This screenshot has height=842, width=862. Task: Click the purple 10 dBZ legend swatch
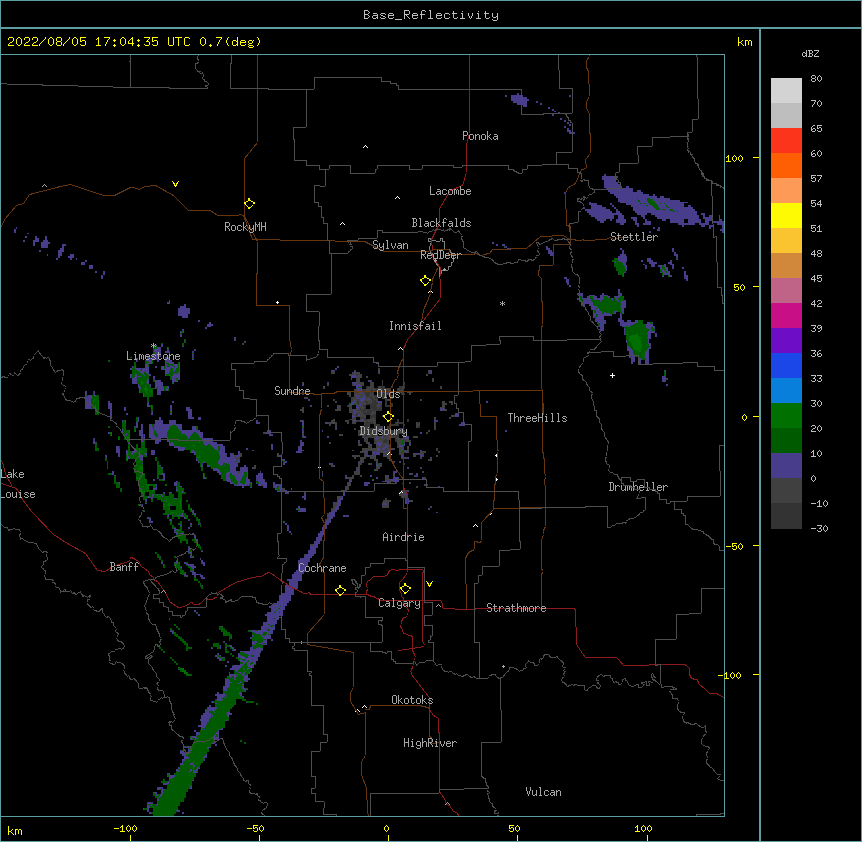click(786, 466)
